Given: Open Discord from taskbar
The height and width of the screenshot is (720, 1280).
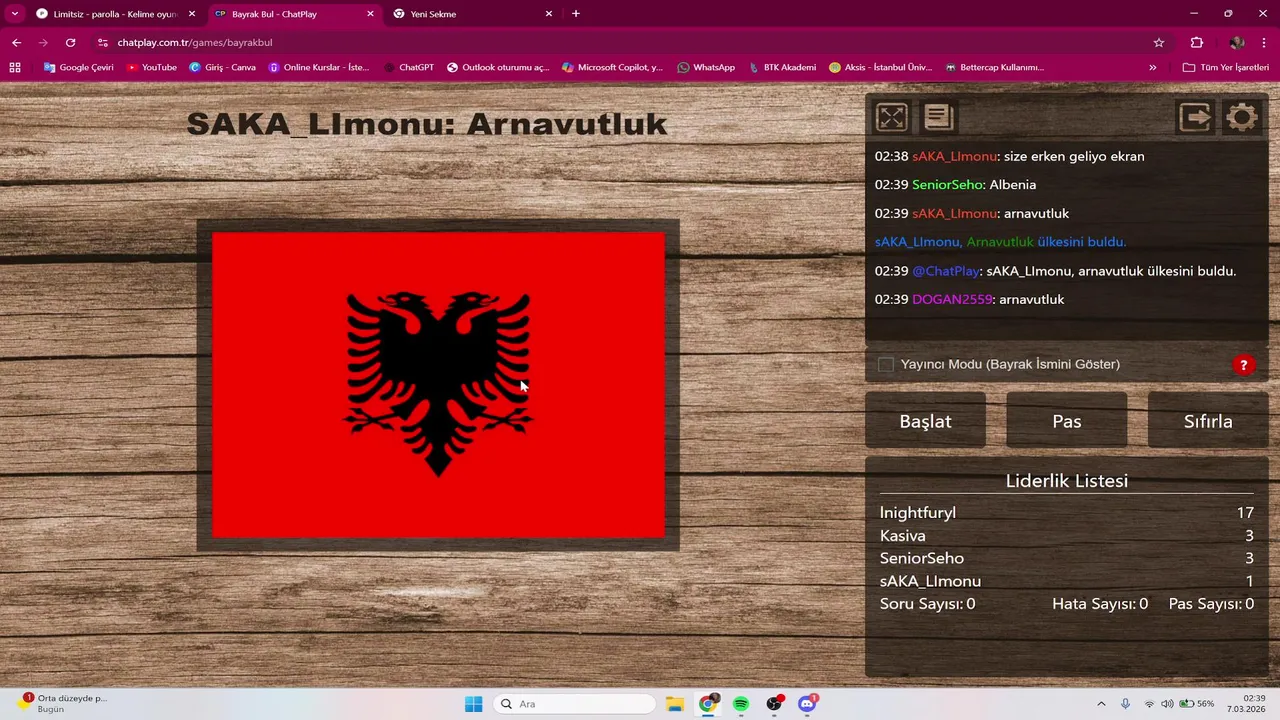Looking at the screenshot, I should click(x=807, y=704).
